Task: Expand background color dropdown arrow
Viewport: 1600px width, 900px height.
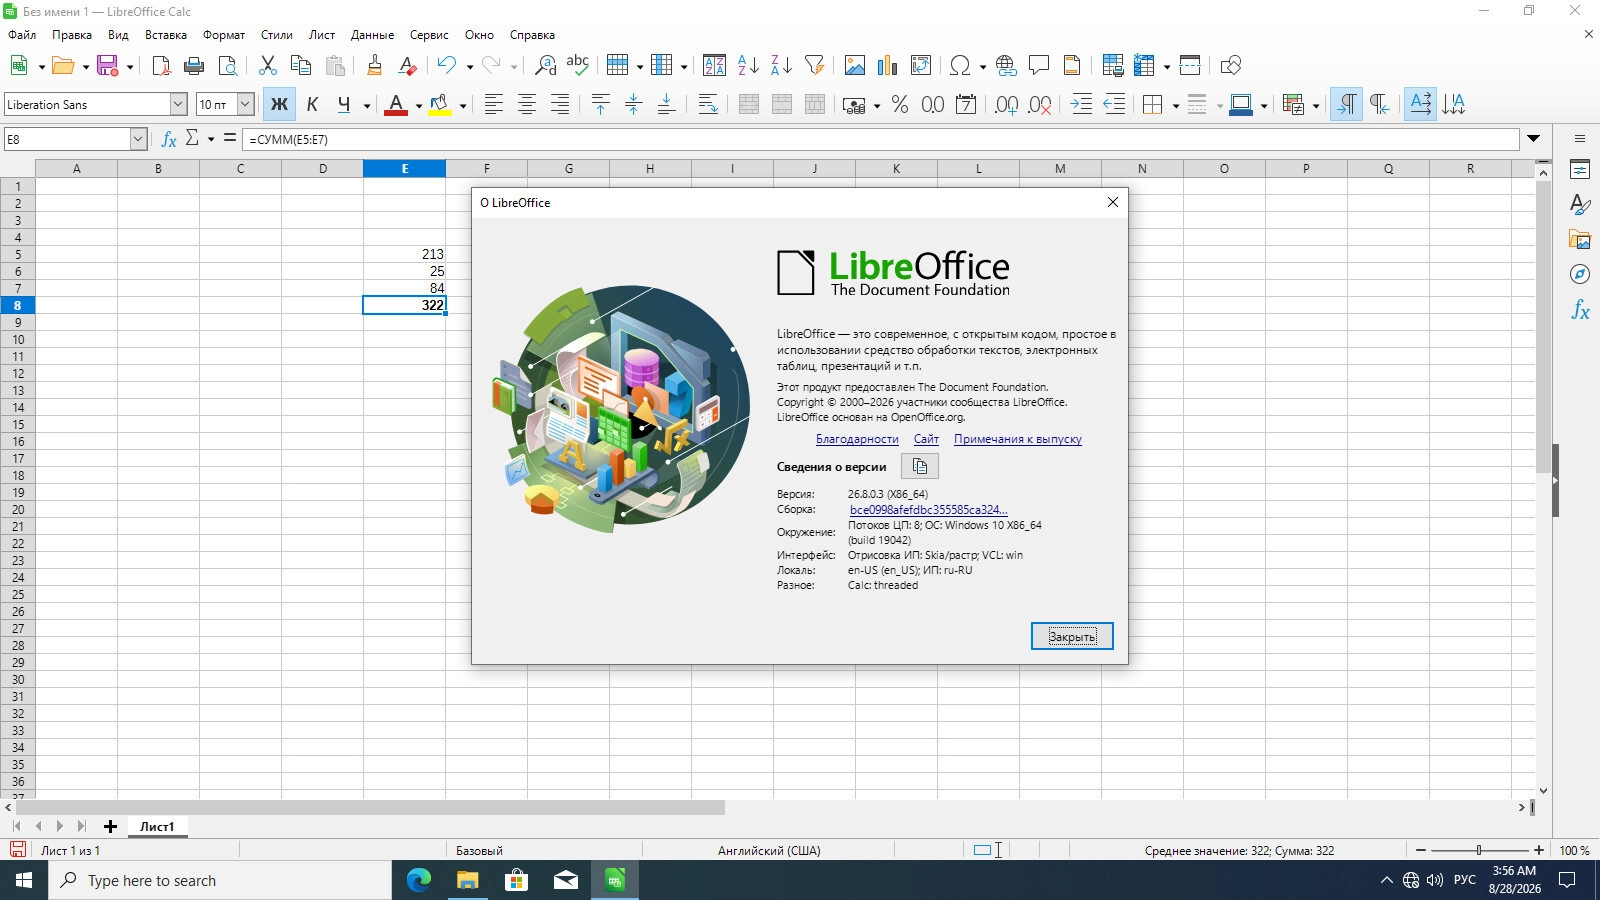Action: tap(462, 106)
